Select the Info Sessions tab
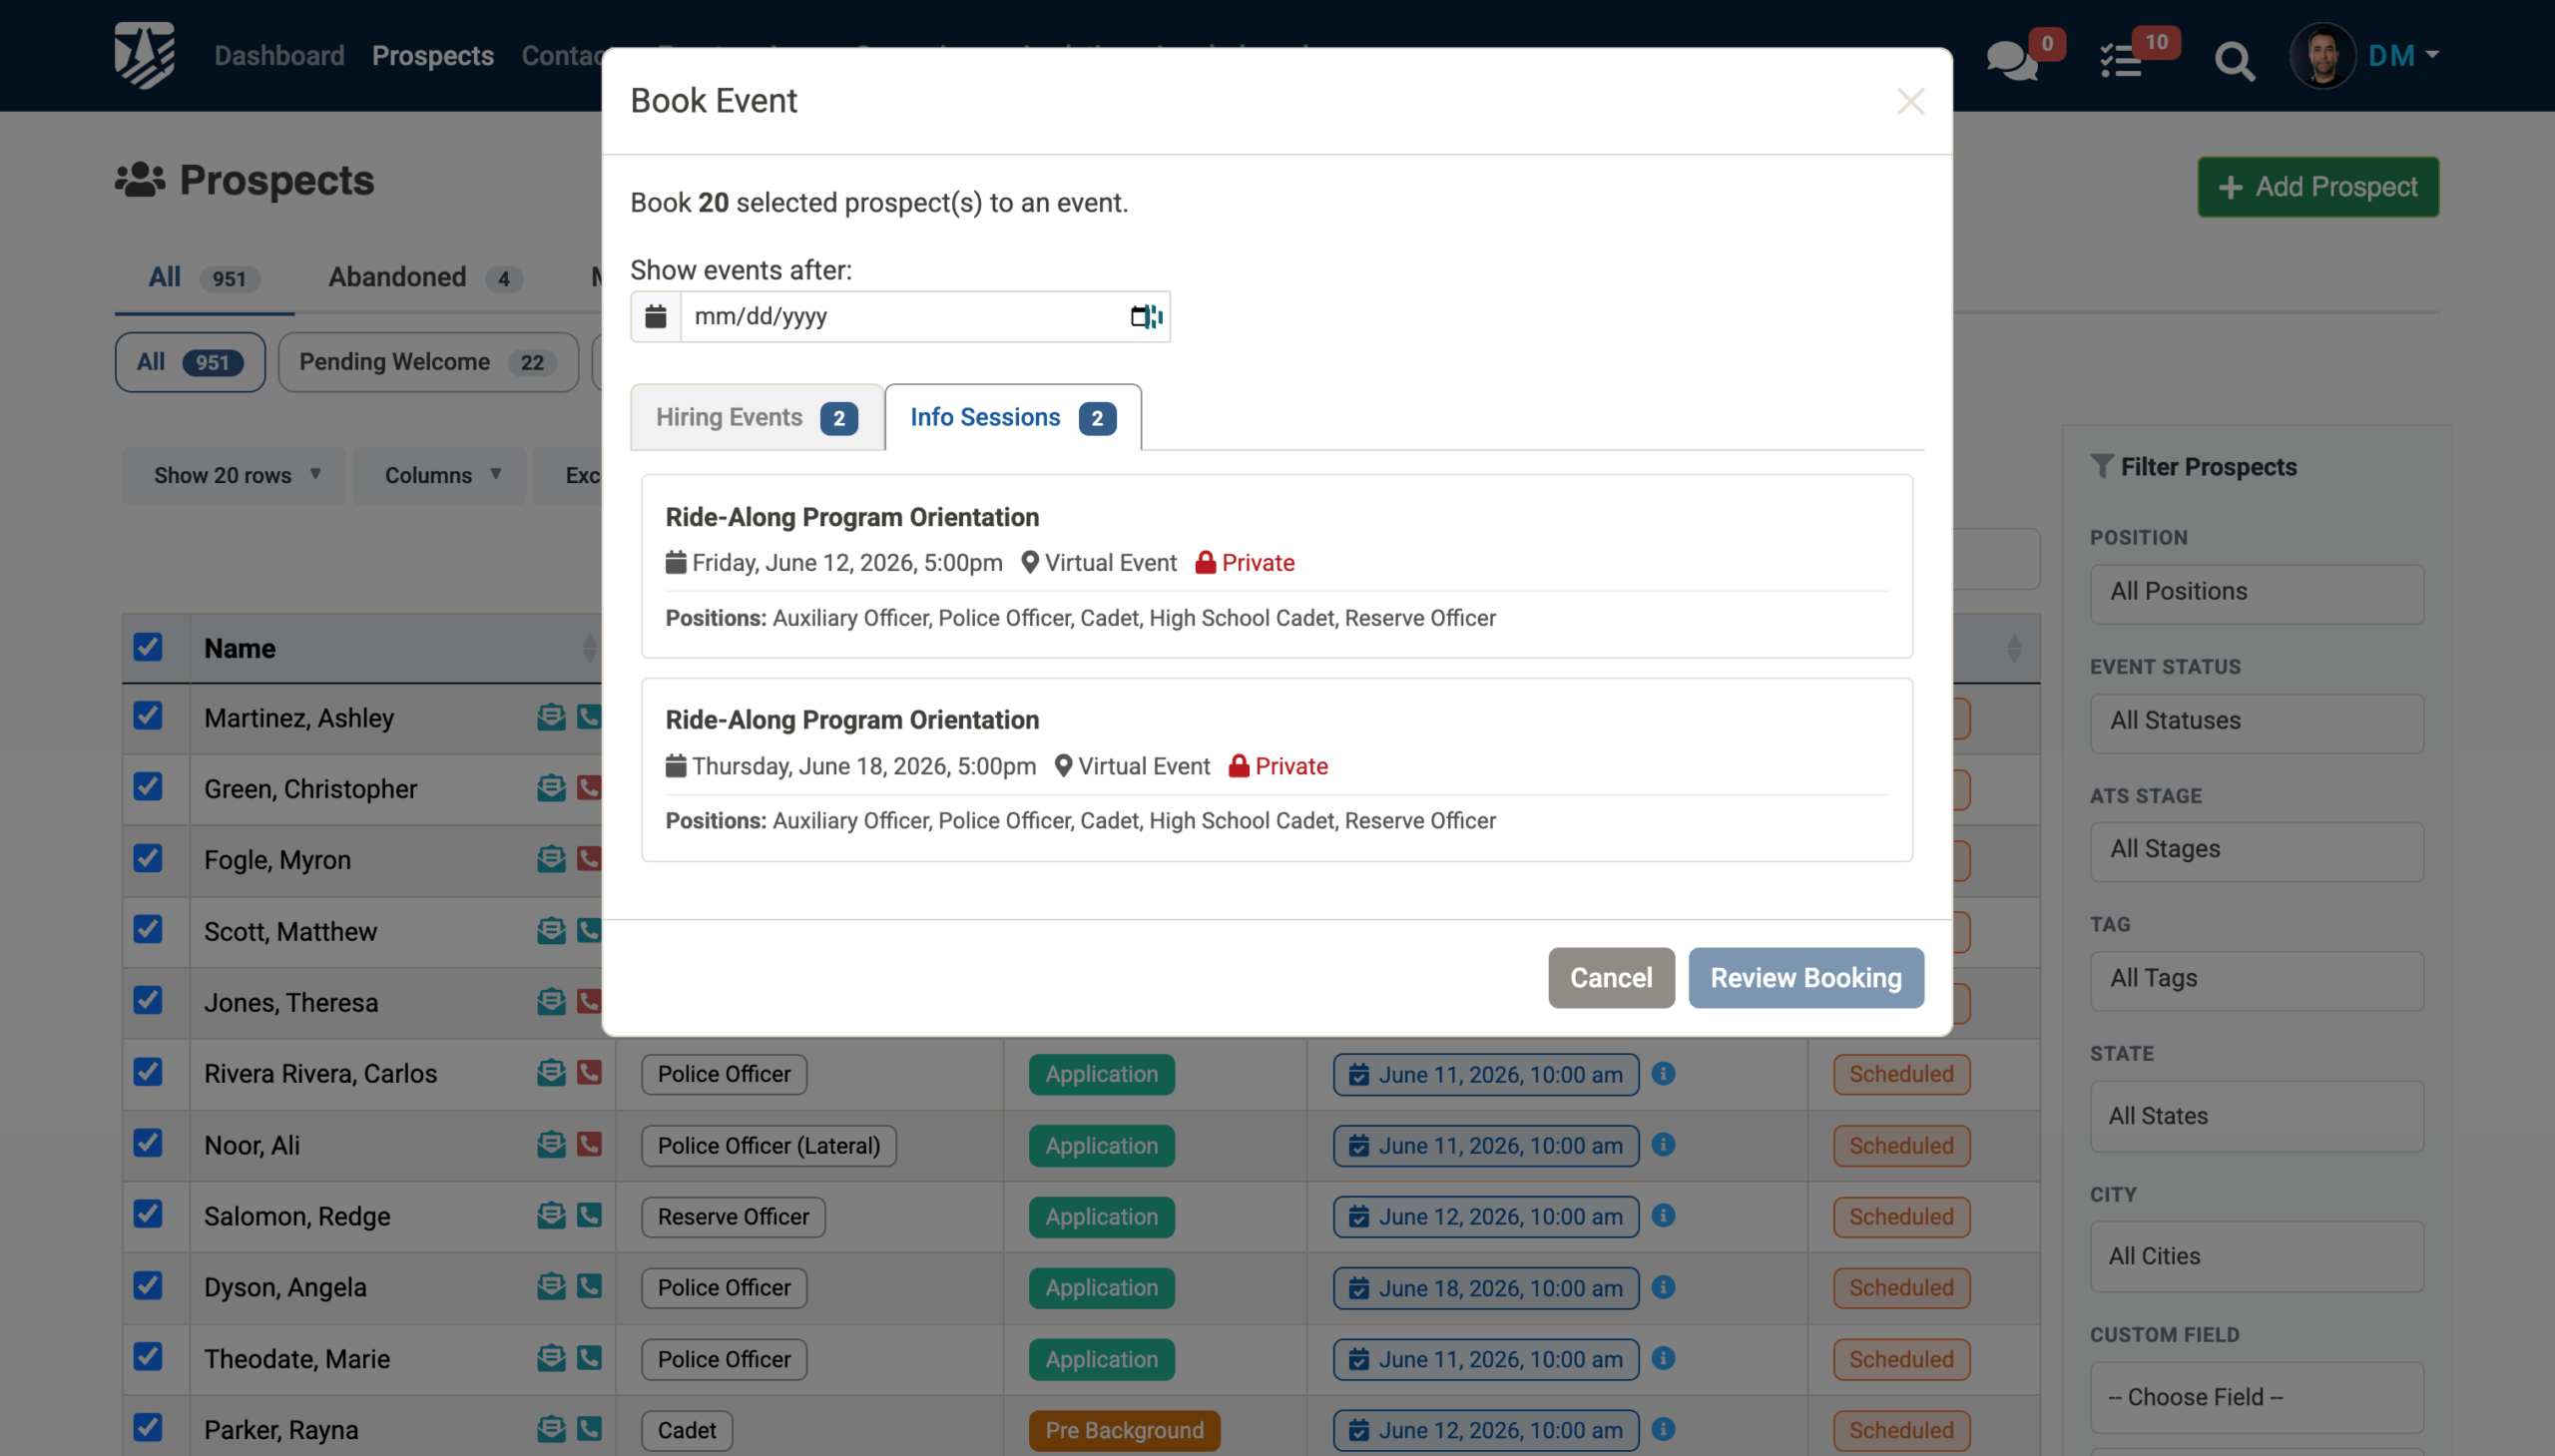The width and height of the screenshot is (2555, 1456). (x=1012, y=417)
